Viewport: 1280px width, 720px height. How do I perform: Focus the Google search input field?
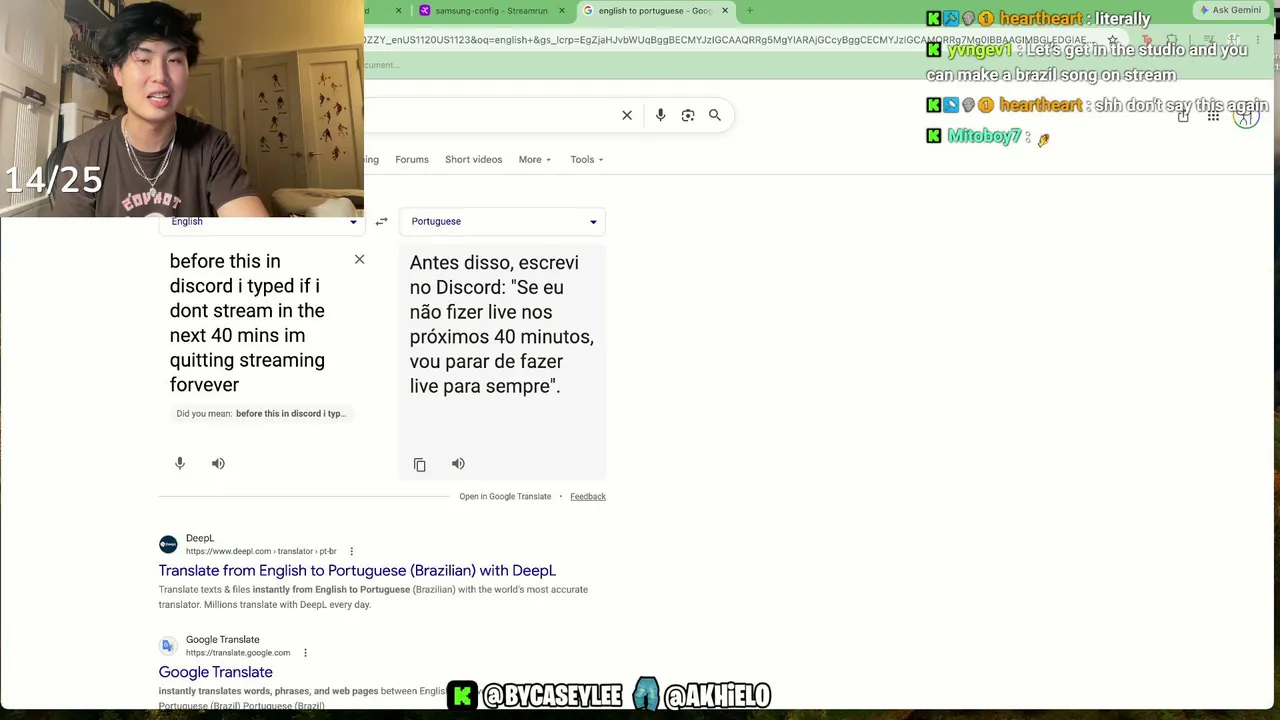490,115
